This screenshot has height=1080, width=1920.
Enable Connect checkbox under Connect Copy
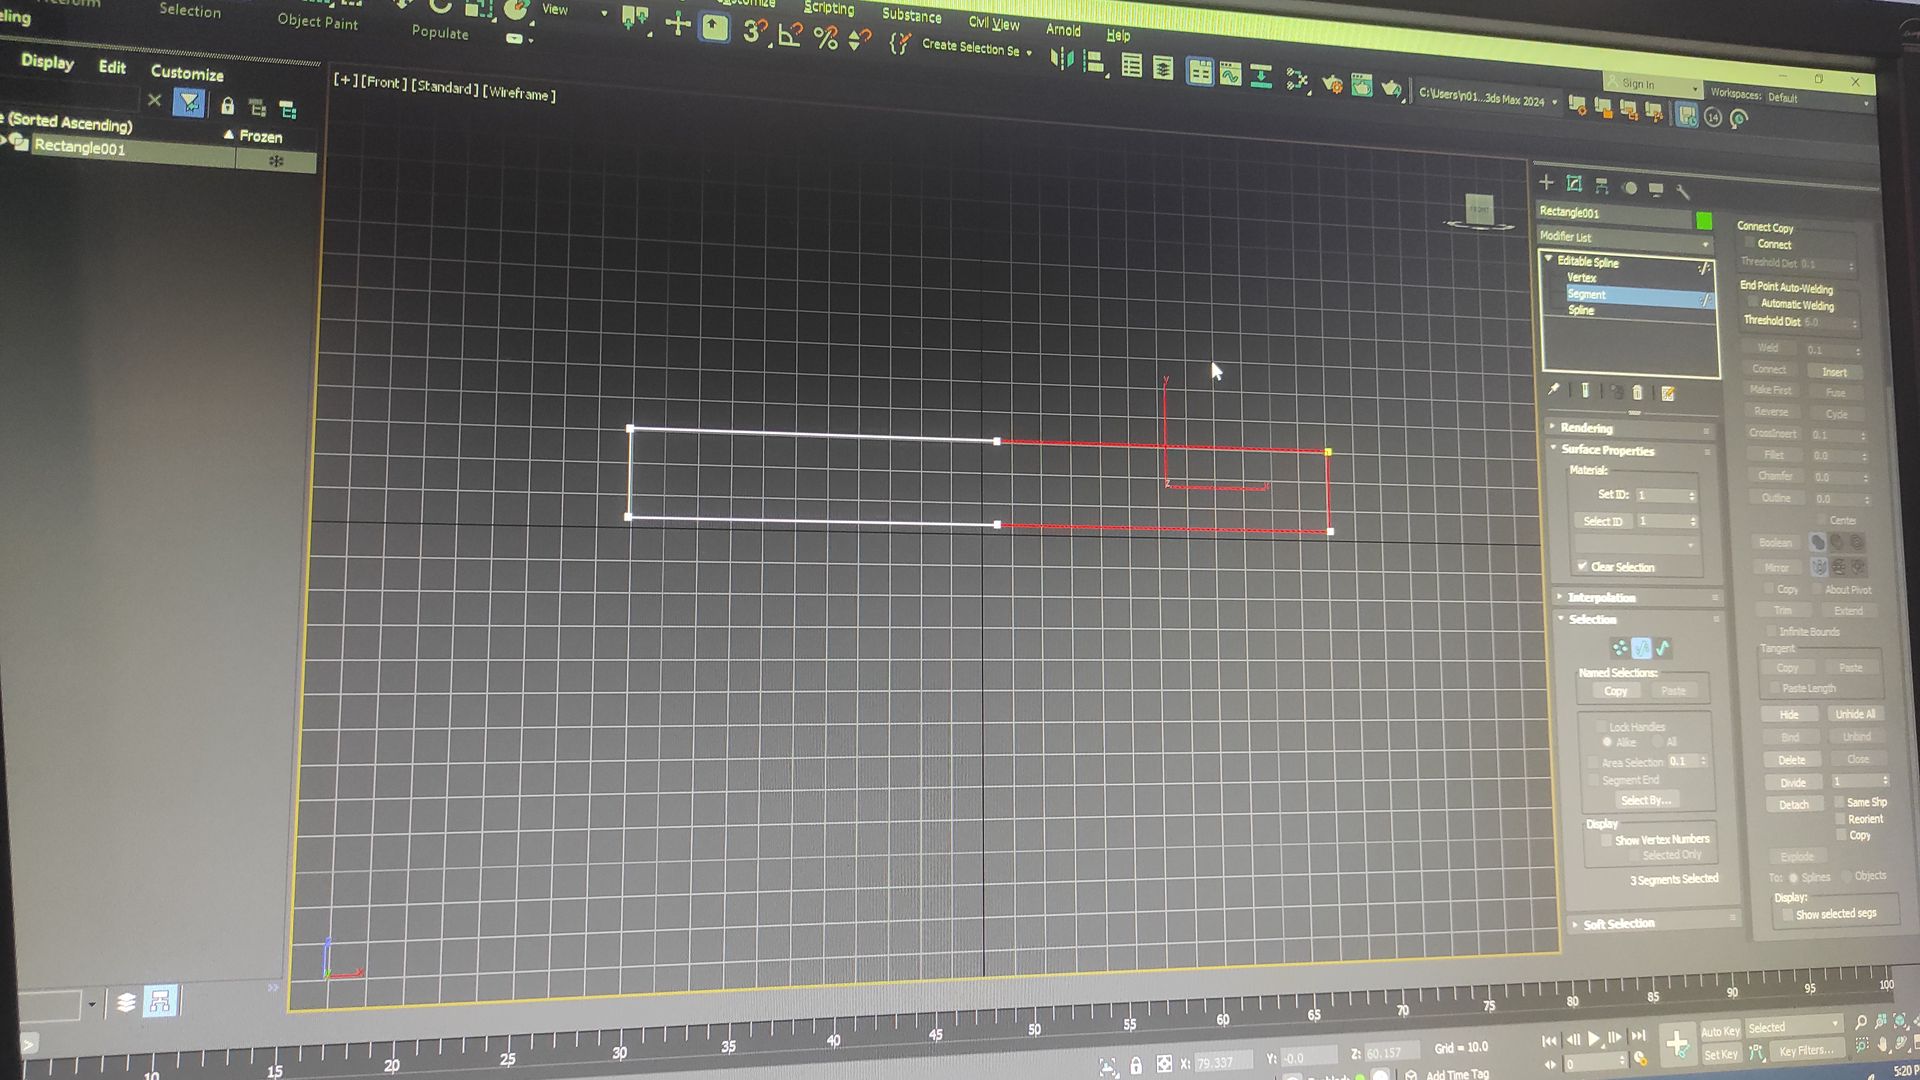coord(1750,243)
